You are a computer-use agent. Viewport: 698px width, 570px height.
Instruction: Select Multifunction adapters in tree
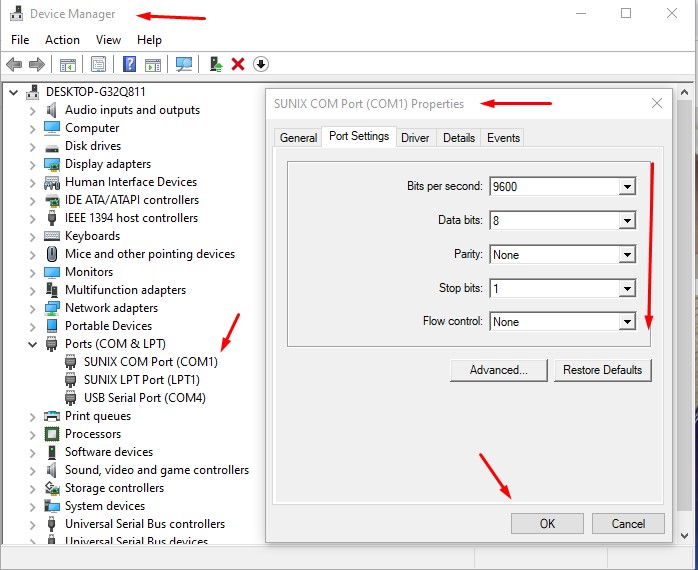click(126, 290)
